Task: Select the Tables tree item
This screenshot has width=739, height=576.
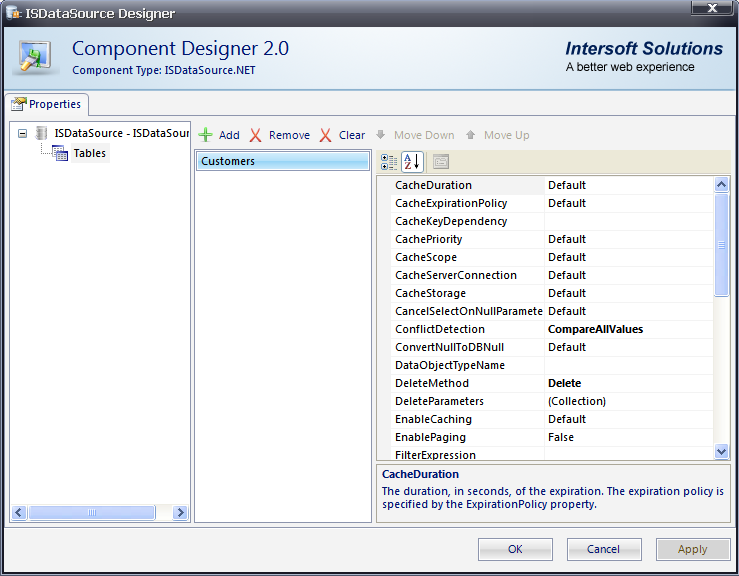Action: (x=89, y=153)
